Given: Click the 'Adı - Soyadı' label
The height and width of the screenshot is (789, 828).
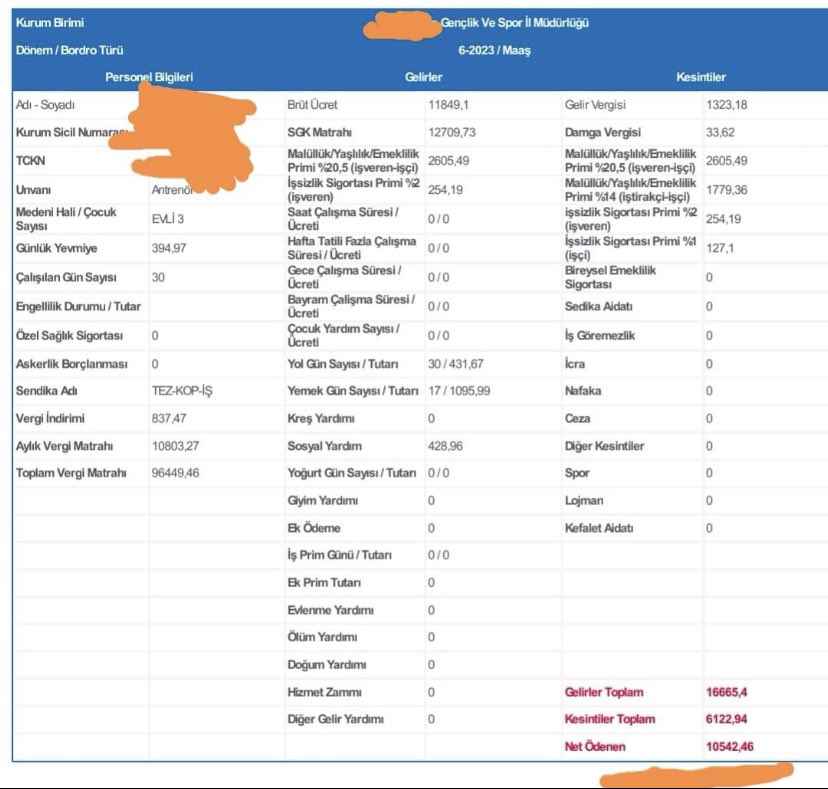Looking at the screenshot, I should (45, 105).
